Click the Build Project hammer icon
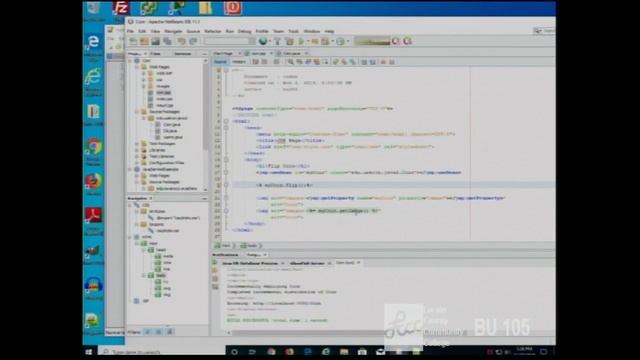 pyautogui.click(x=278, y=41)
